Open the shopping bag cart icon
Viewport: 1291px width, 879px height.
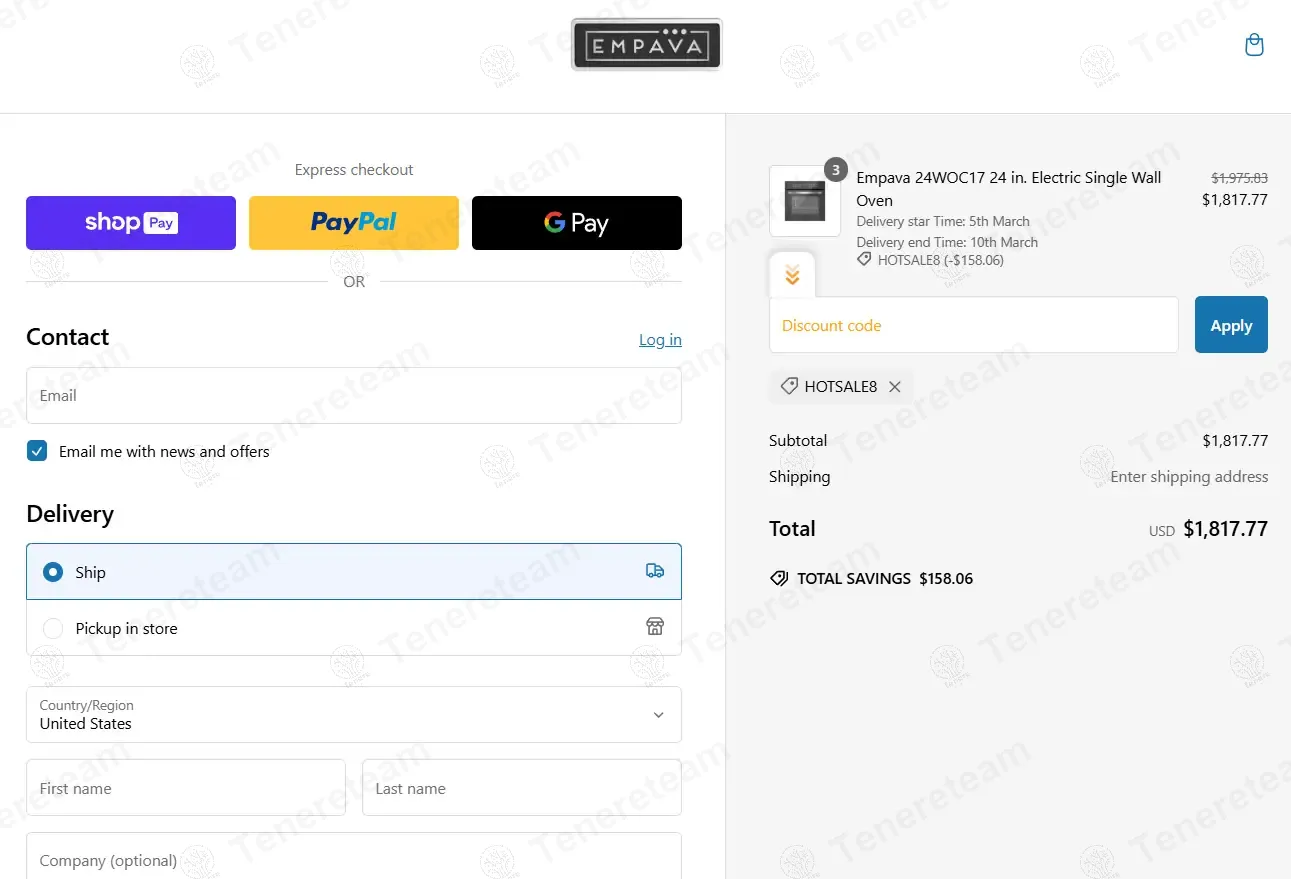pos(1254,45)
